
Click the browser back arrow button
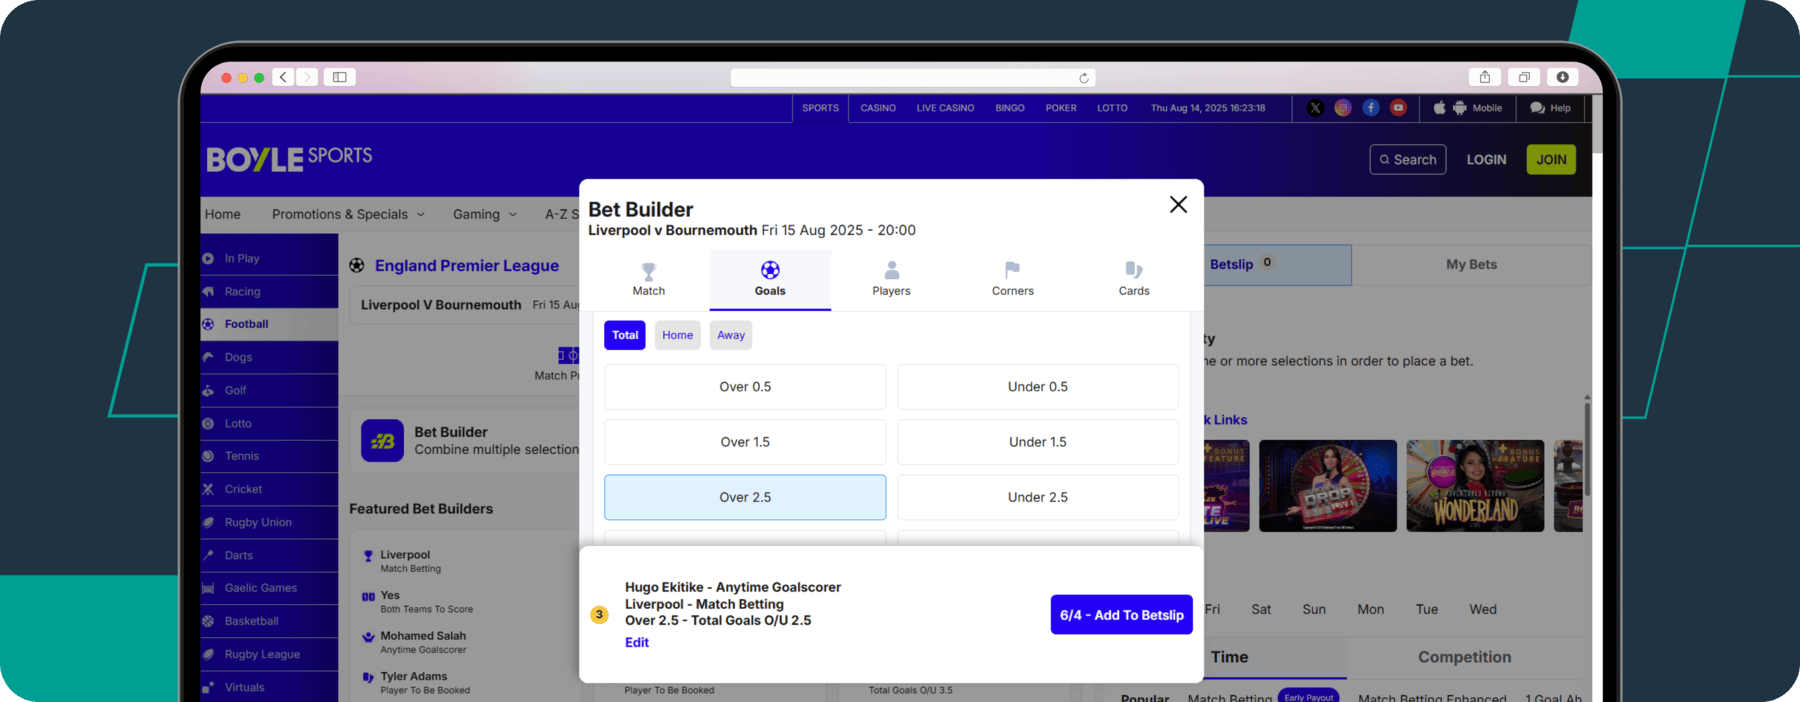(x=283, y=77)
